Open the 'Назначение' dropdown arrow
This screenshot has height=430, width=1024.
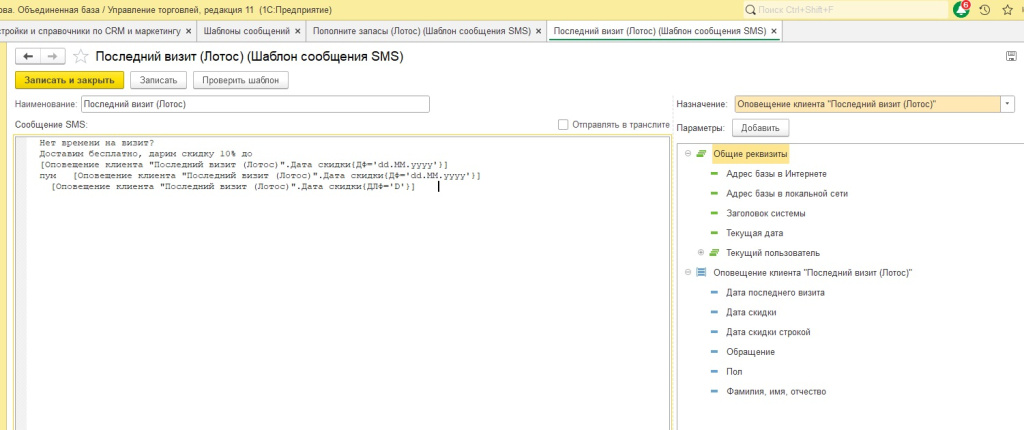click(x=1007, y=103)
